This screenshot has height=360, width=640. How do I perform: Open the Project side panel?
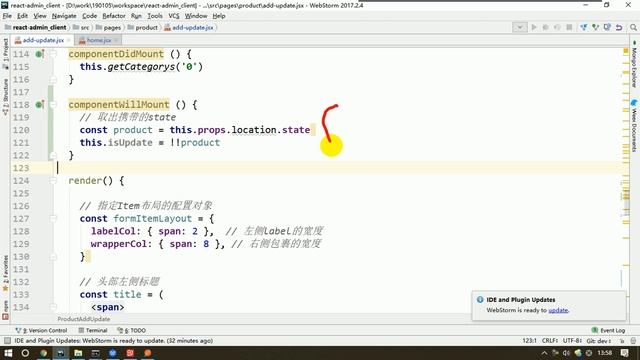pos(5,54)
